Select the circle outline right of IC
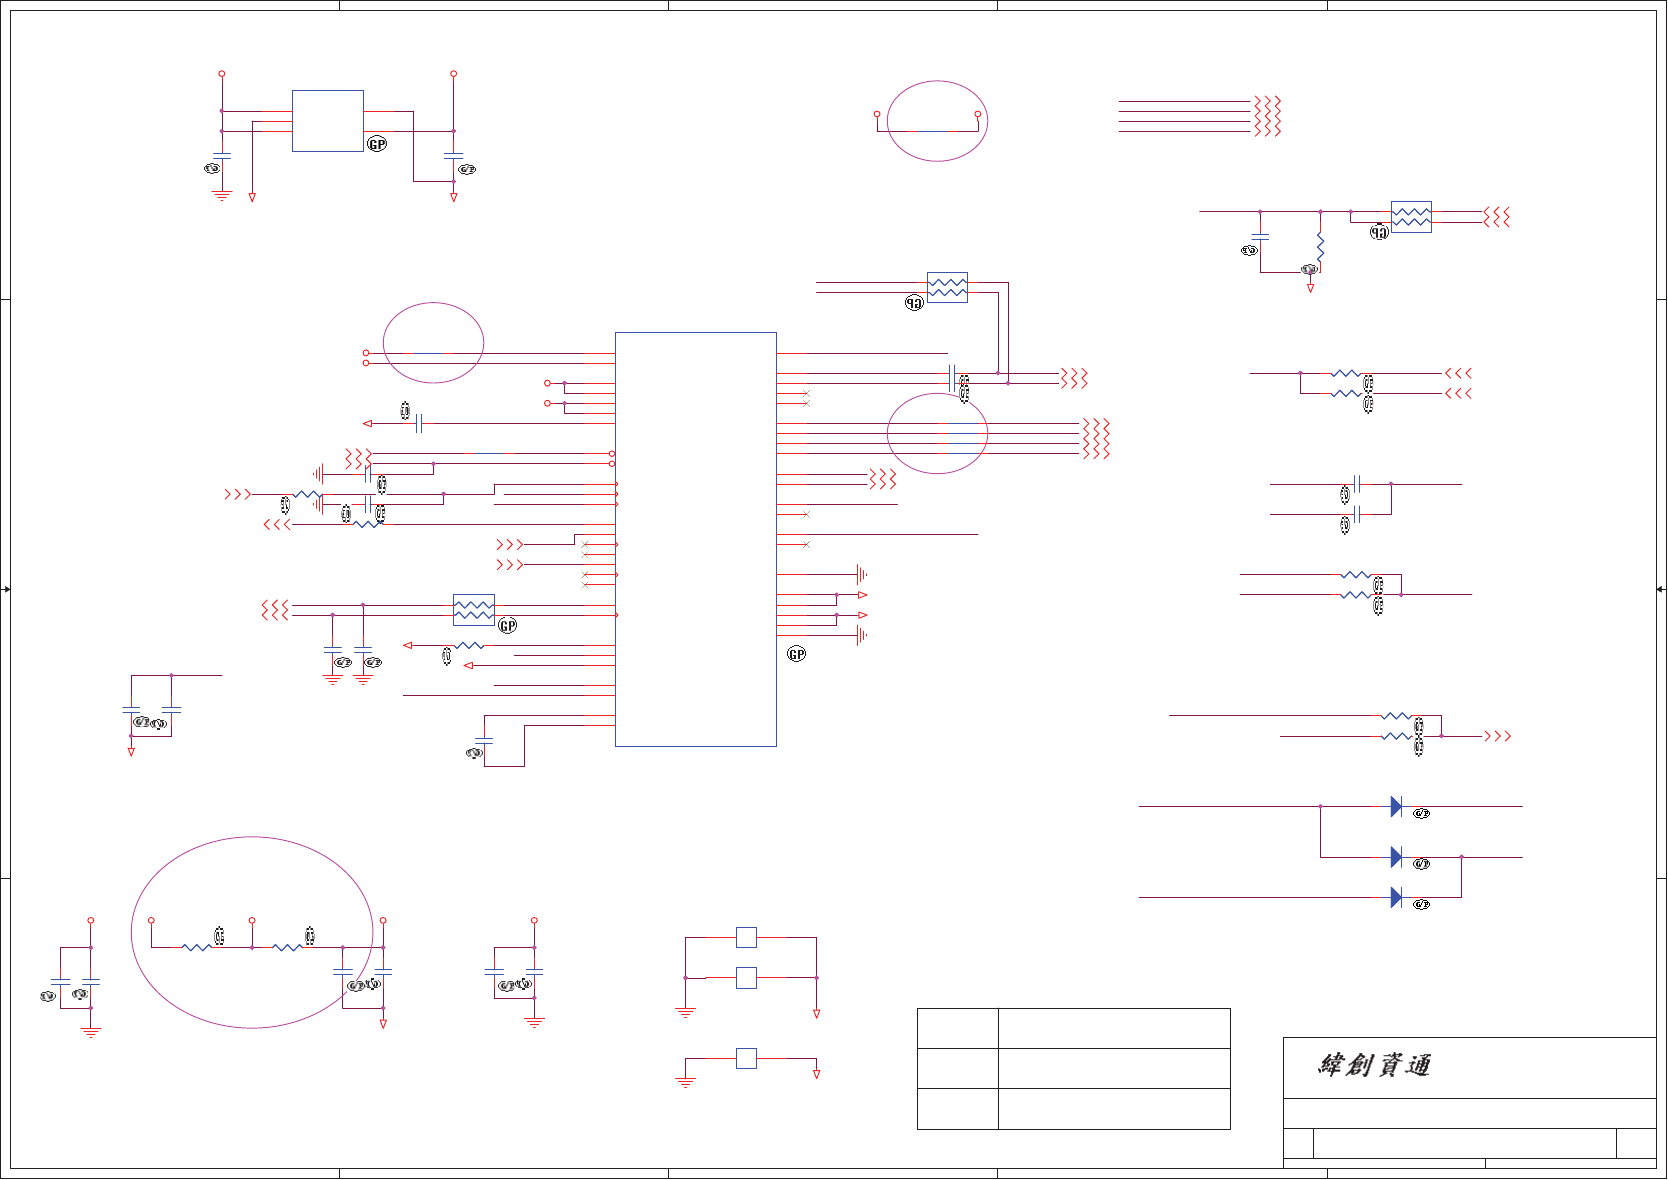 937,433
